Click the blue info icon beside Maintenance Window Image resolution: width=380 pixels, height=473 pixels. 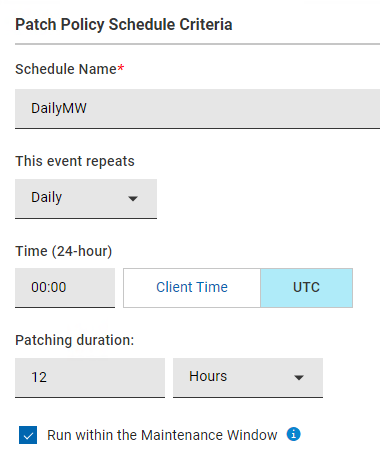(x=293, y=434)
